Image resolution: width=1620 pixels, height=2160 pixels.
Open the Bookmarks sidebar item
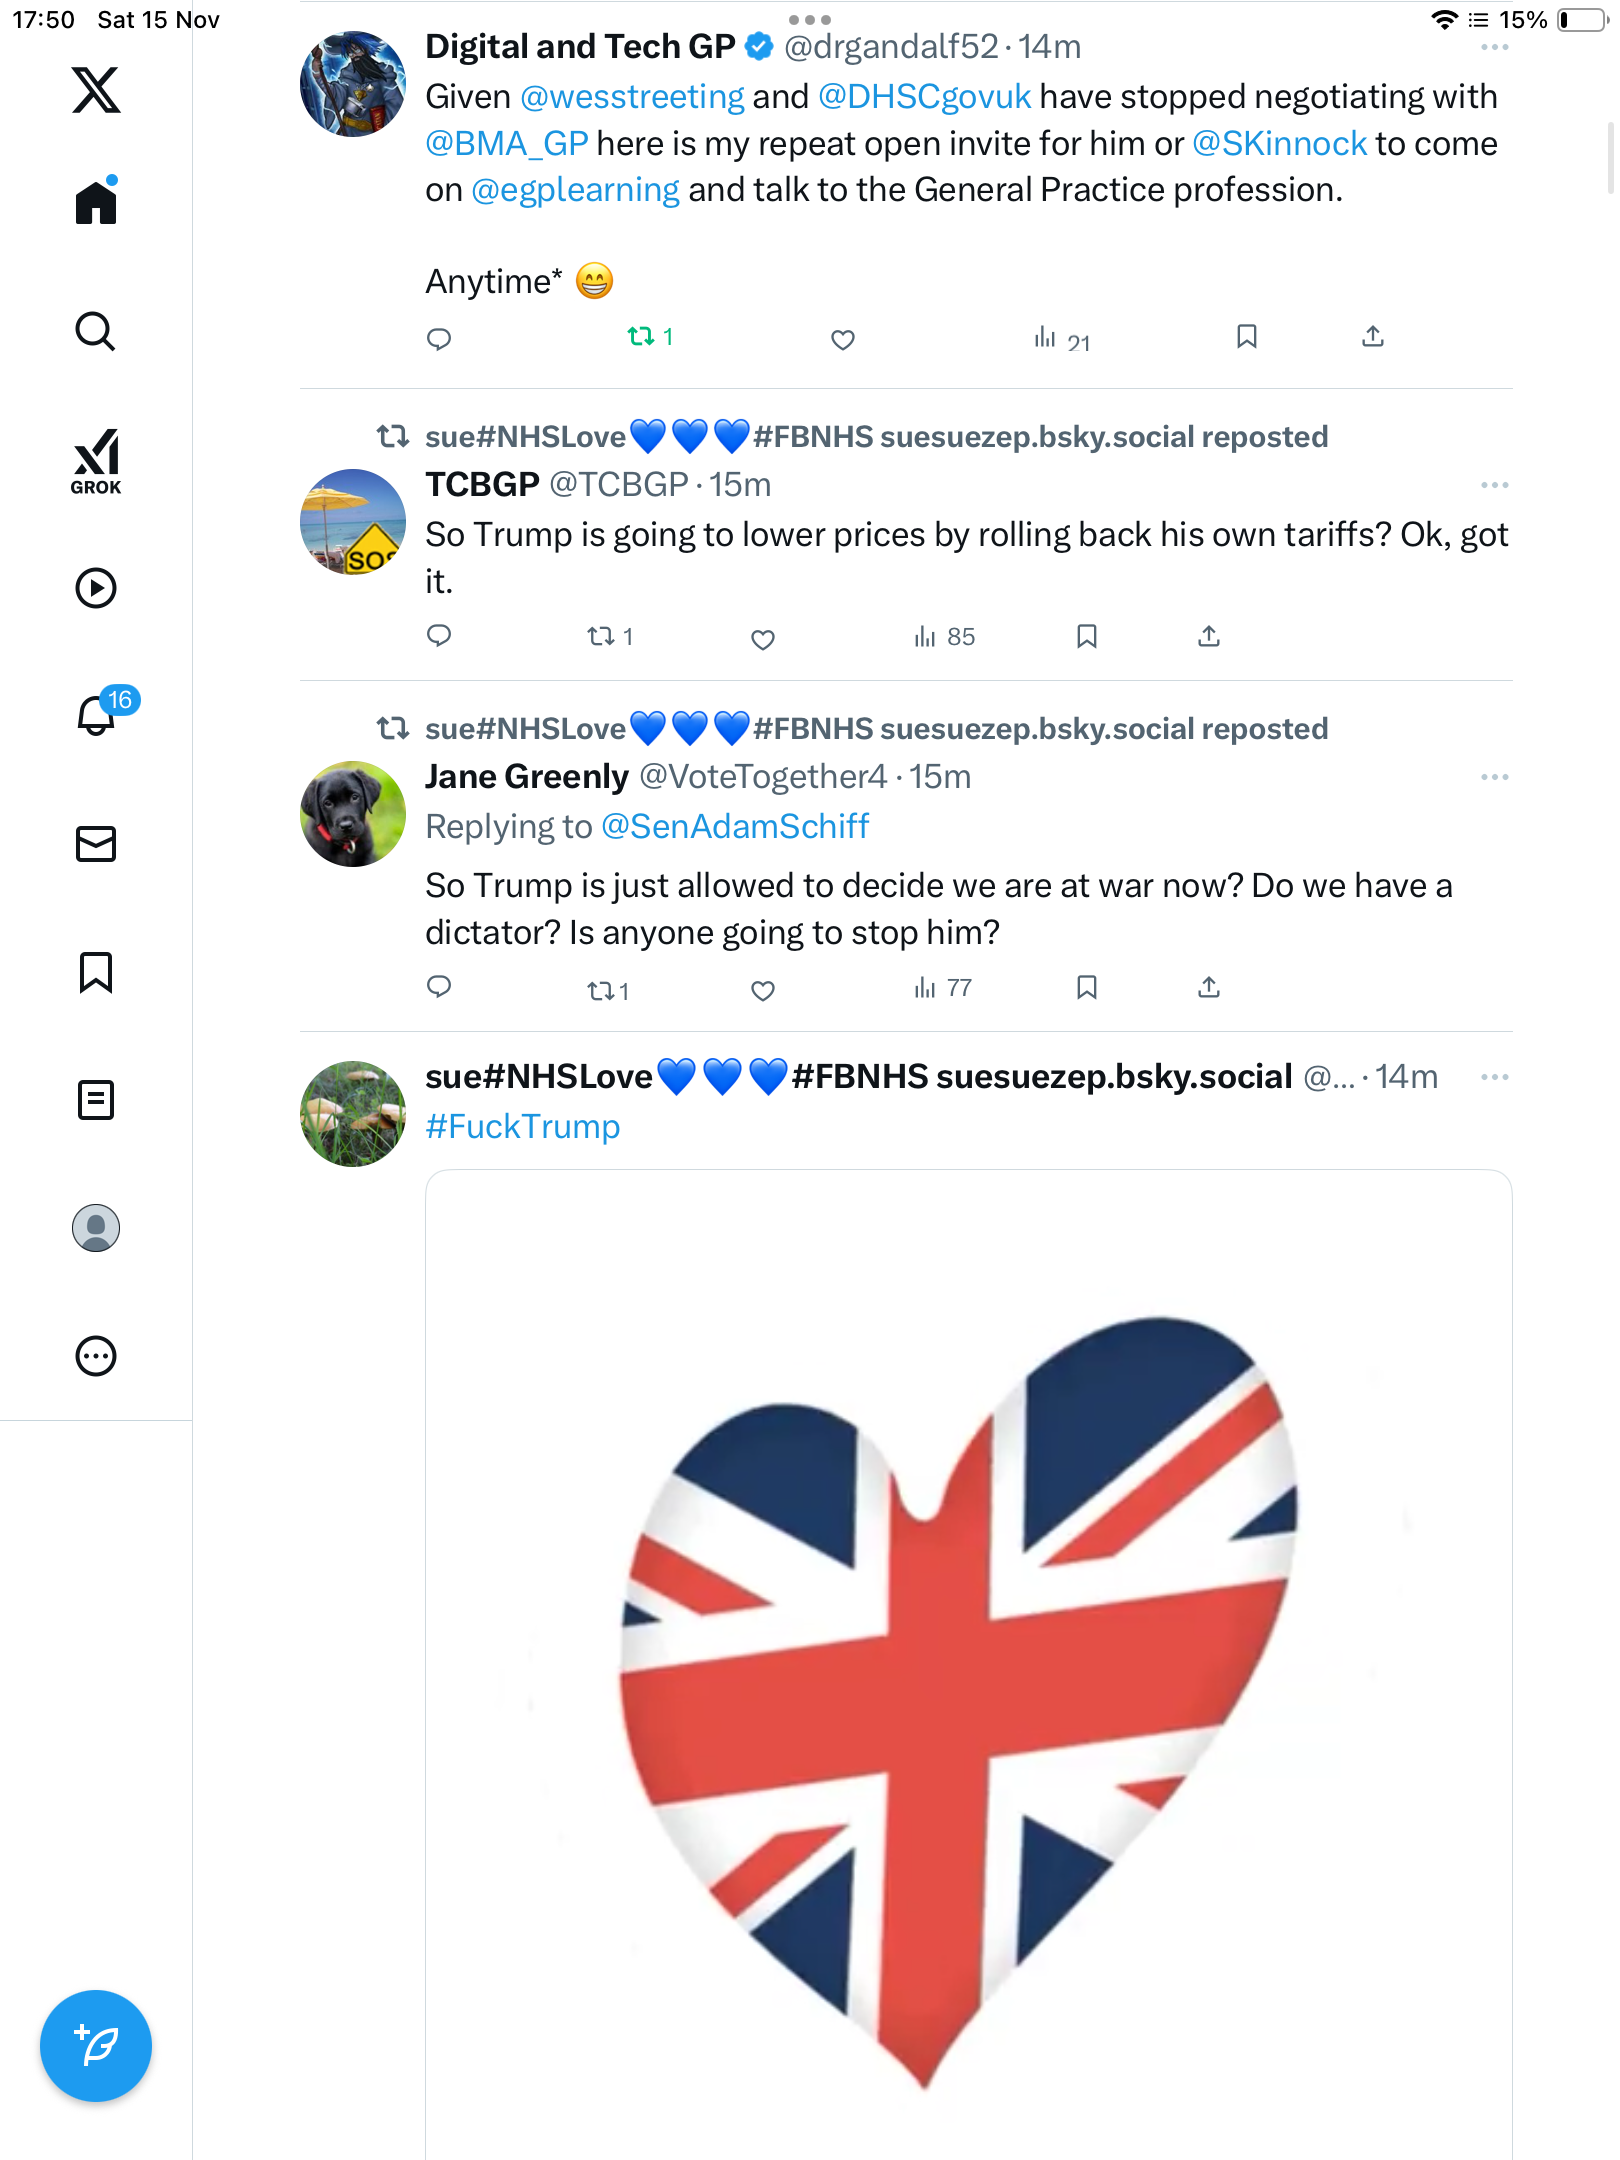click(96, 972)
